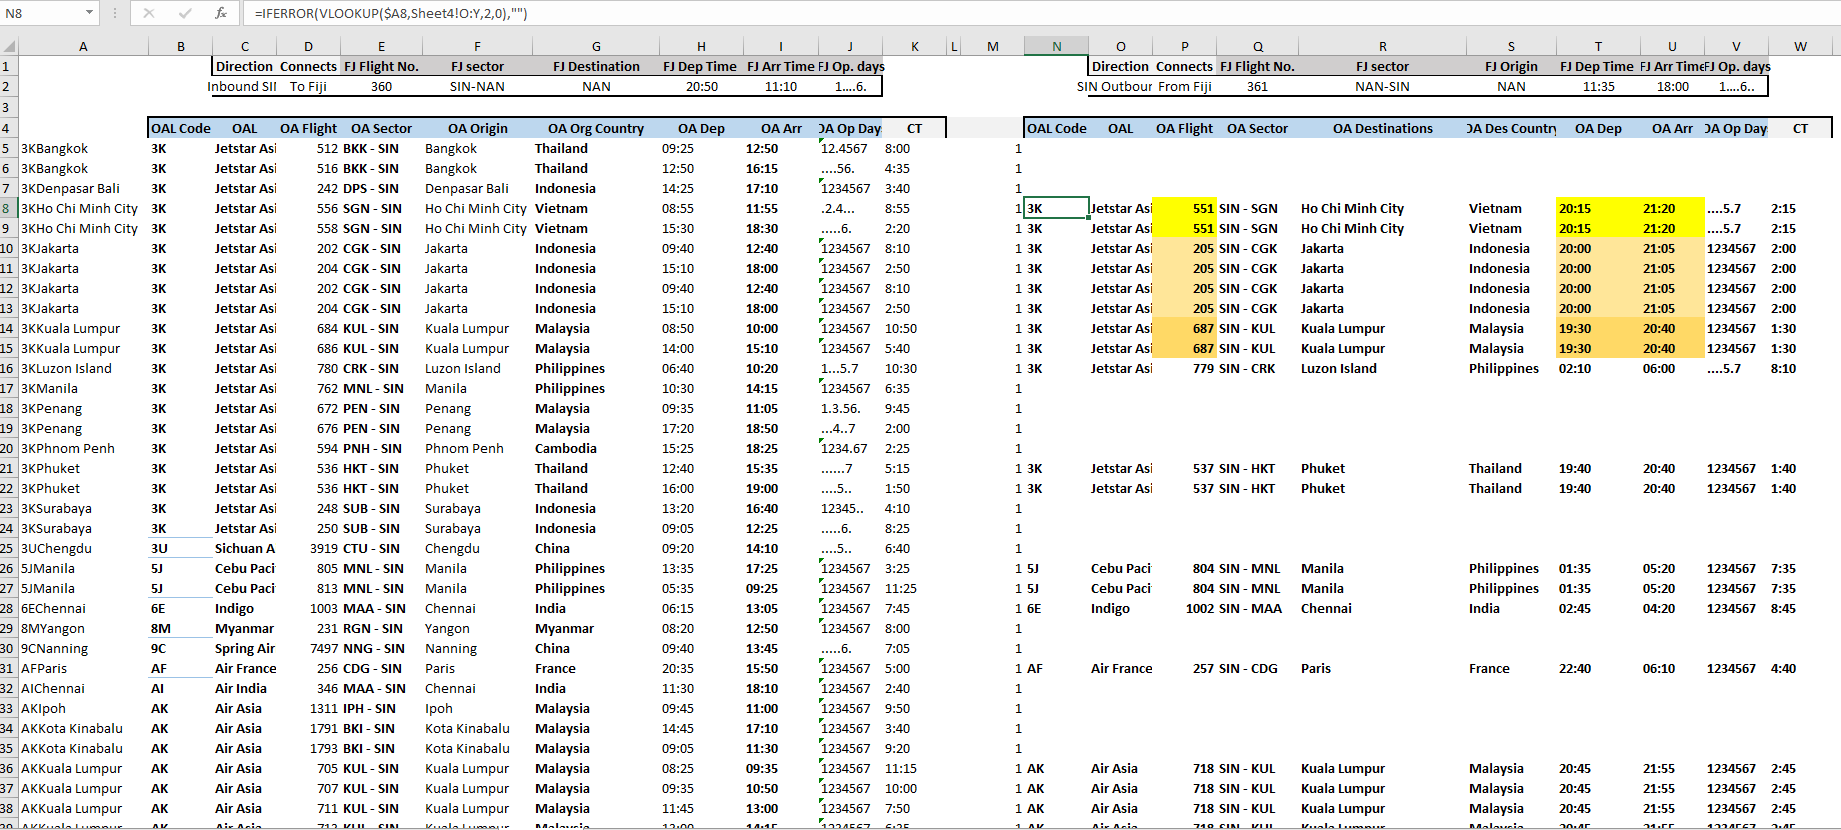Screen dimensions: 1841x830
Task: Click the 'SIN - CDG' sector cell
Action: tap(1257, 668)
